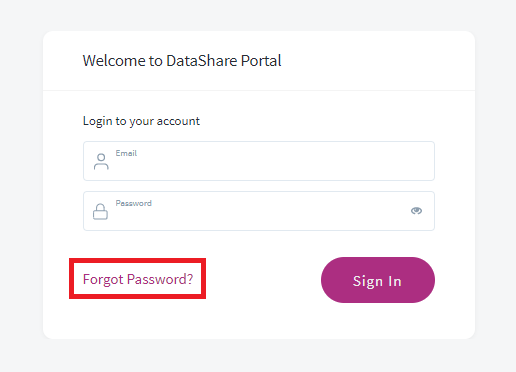Click the Welcome to DataShare Portal heading
This screenshot has height=372, width=516.
182,61
